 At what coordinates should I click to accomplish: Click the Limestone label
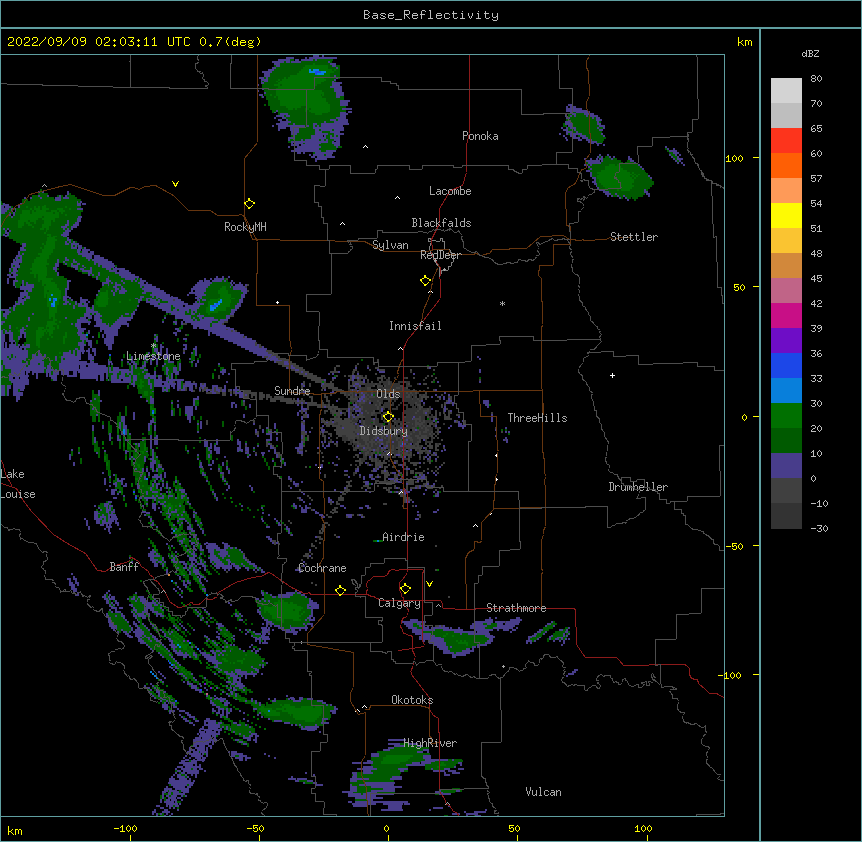click(153, 356)
